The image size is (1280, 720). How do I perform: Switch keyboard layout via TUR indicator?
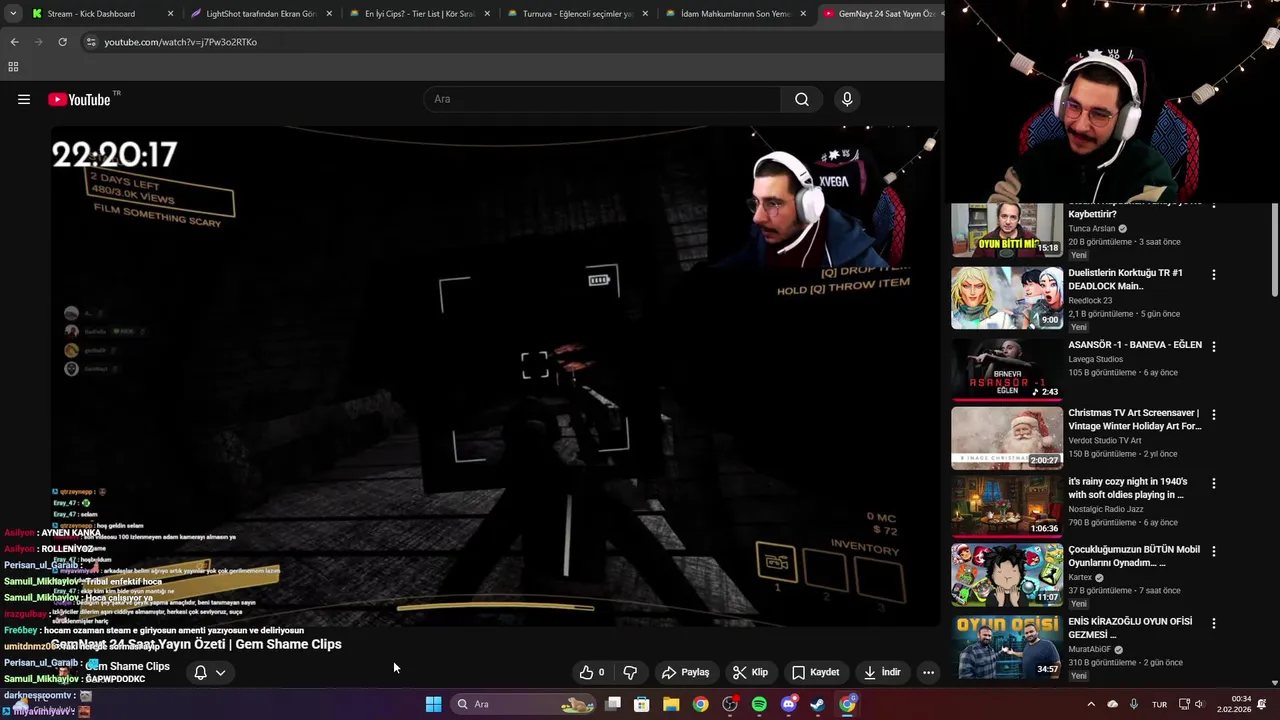click(1159, 704)
